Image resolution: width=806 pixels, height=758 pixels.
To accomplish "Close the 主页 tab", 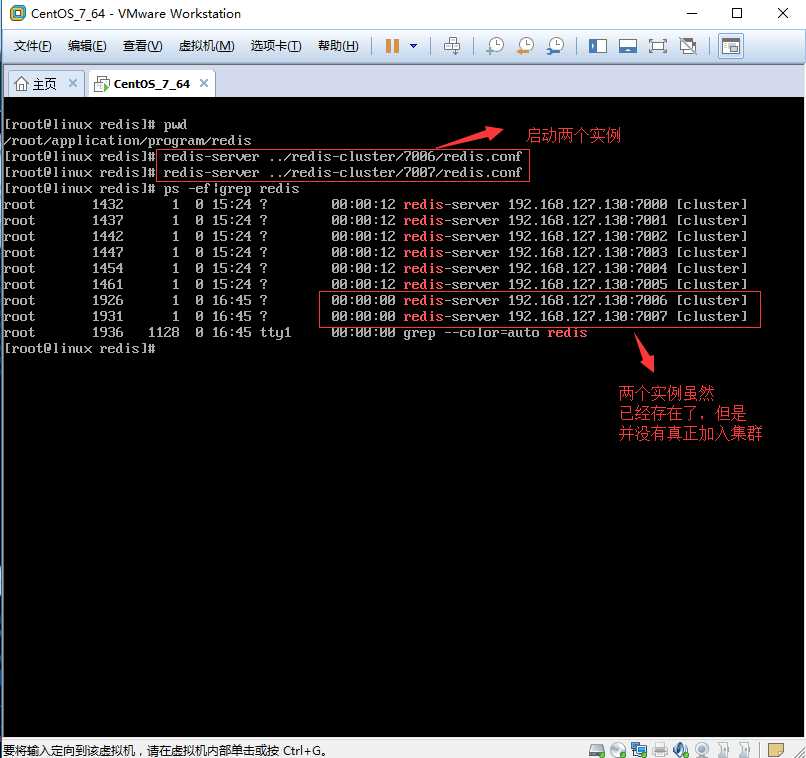I will click(x=73, y=83).
